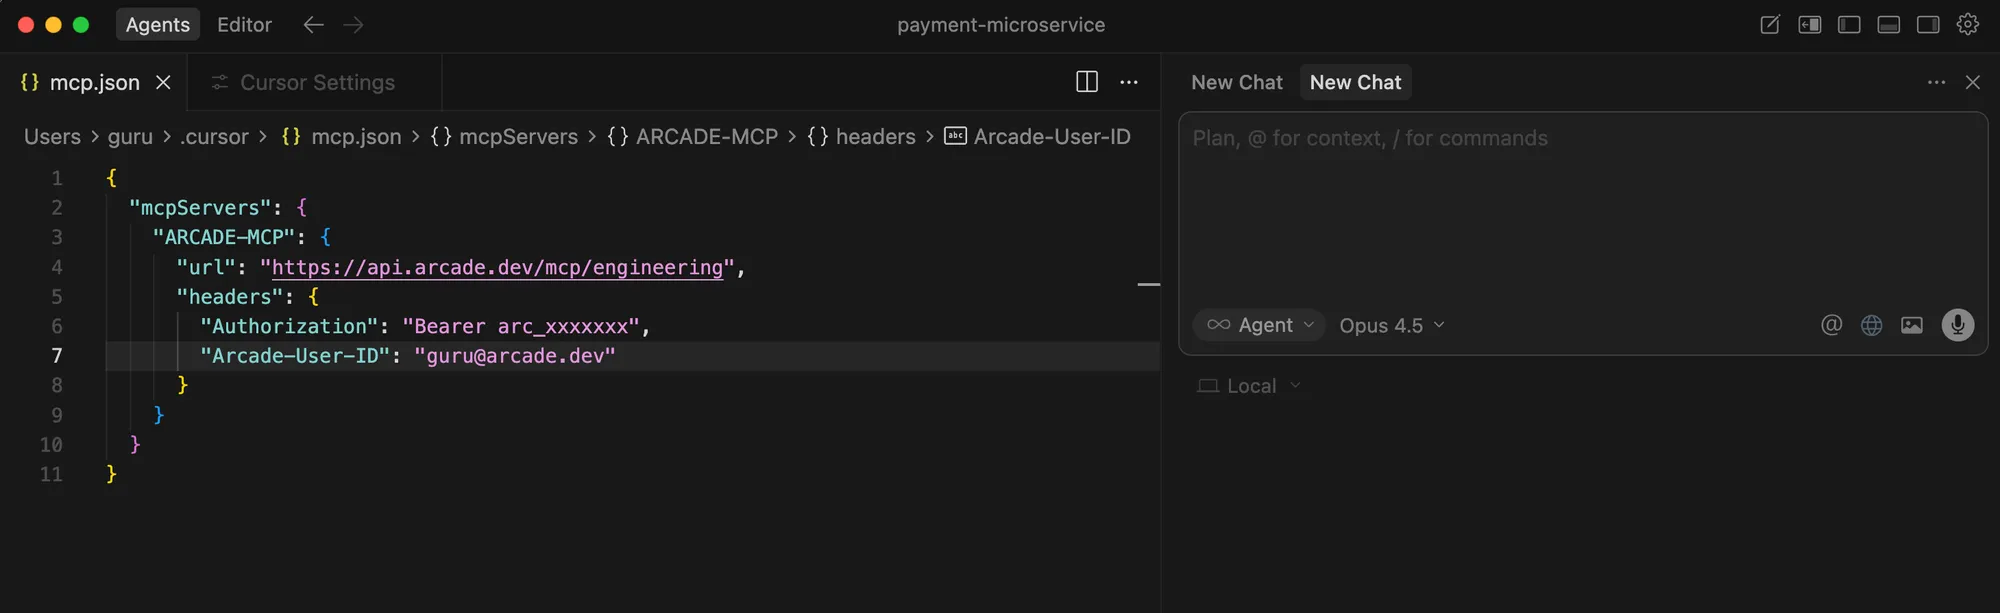Select the first New Chat tab
2000x613 pixels.
[1236, 82]
